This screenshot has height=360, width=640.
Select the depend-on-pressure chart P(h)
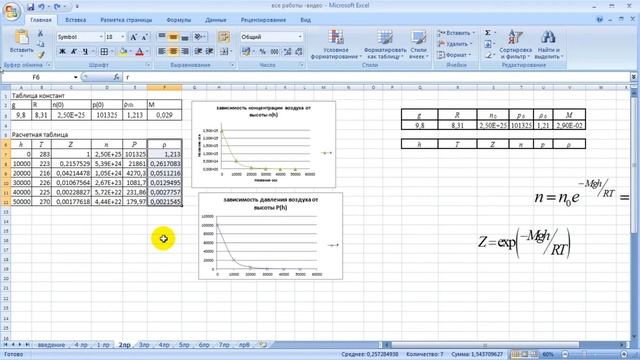point(271,236)
